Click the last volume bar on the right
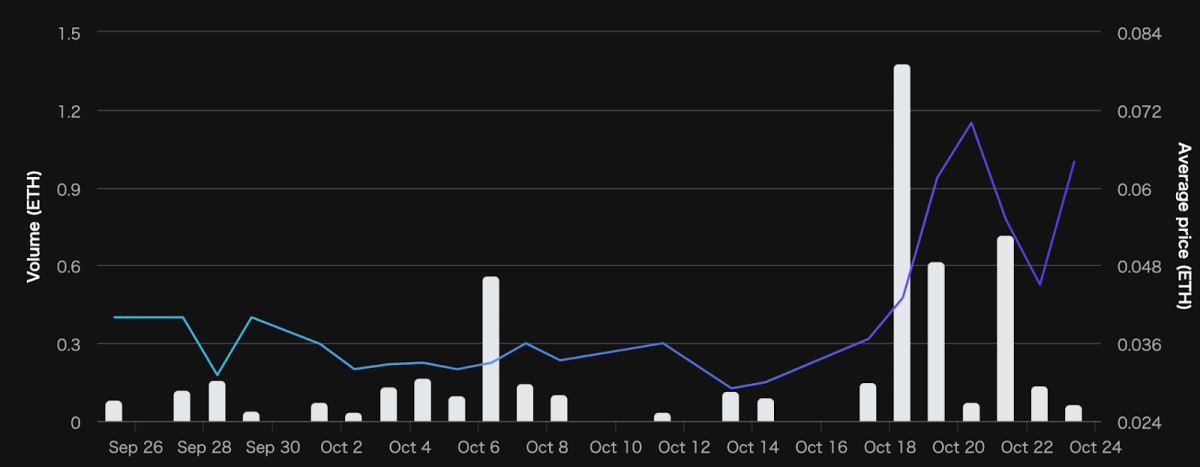 (x=1073, y=413)
